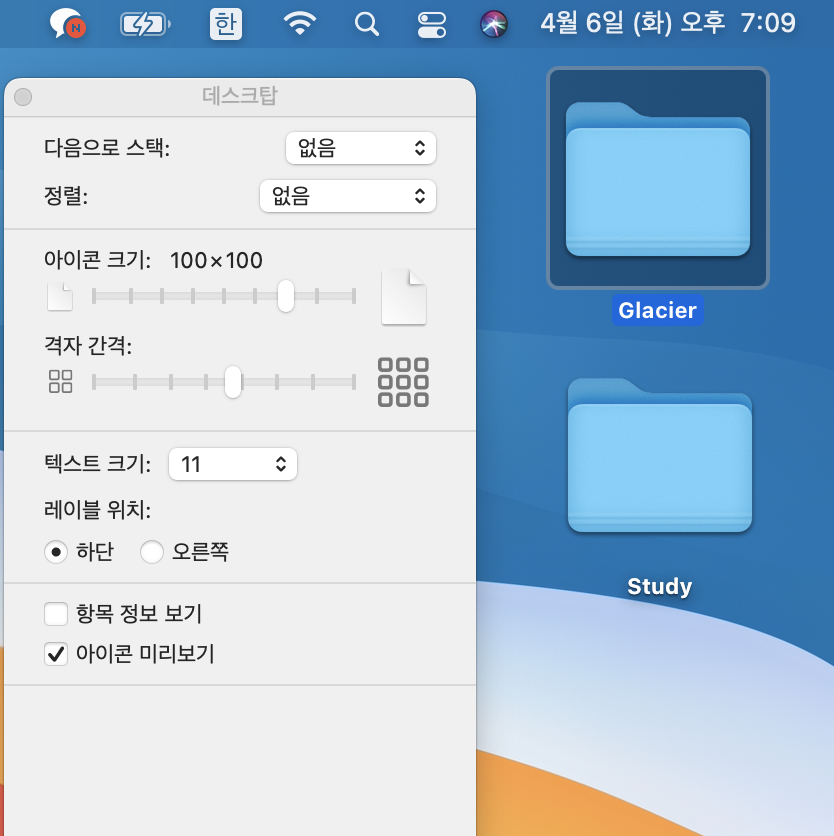
Task: Select the 오른쪽 label position radio
Action: (x=151, y=552)
